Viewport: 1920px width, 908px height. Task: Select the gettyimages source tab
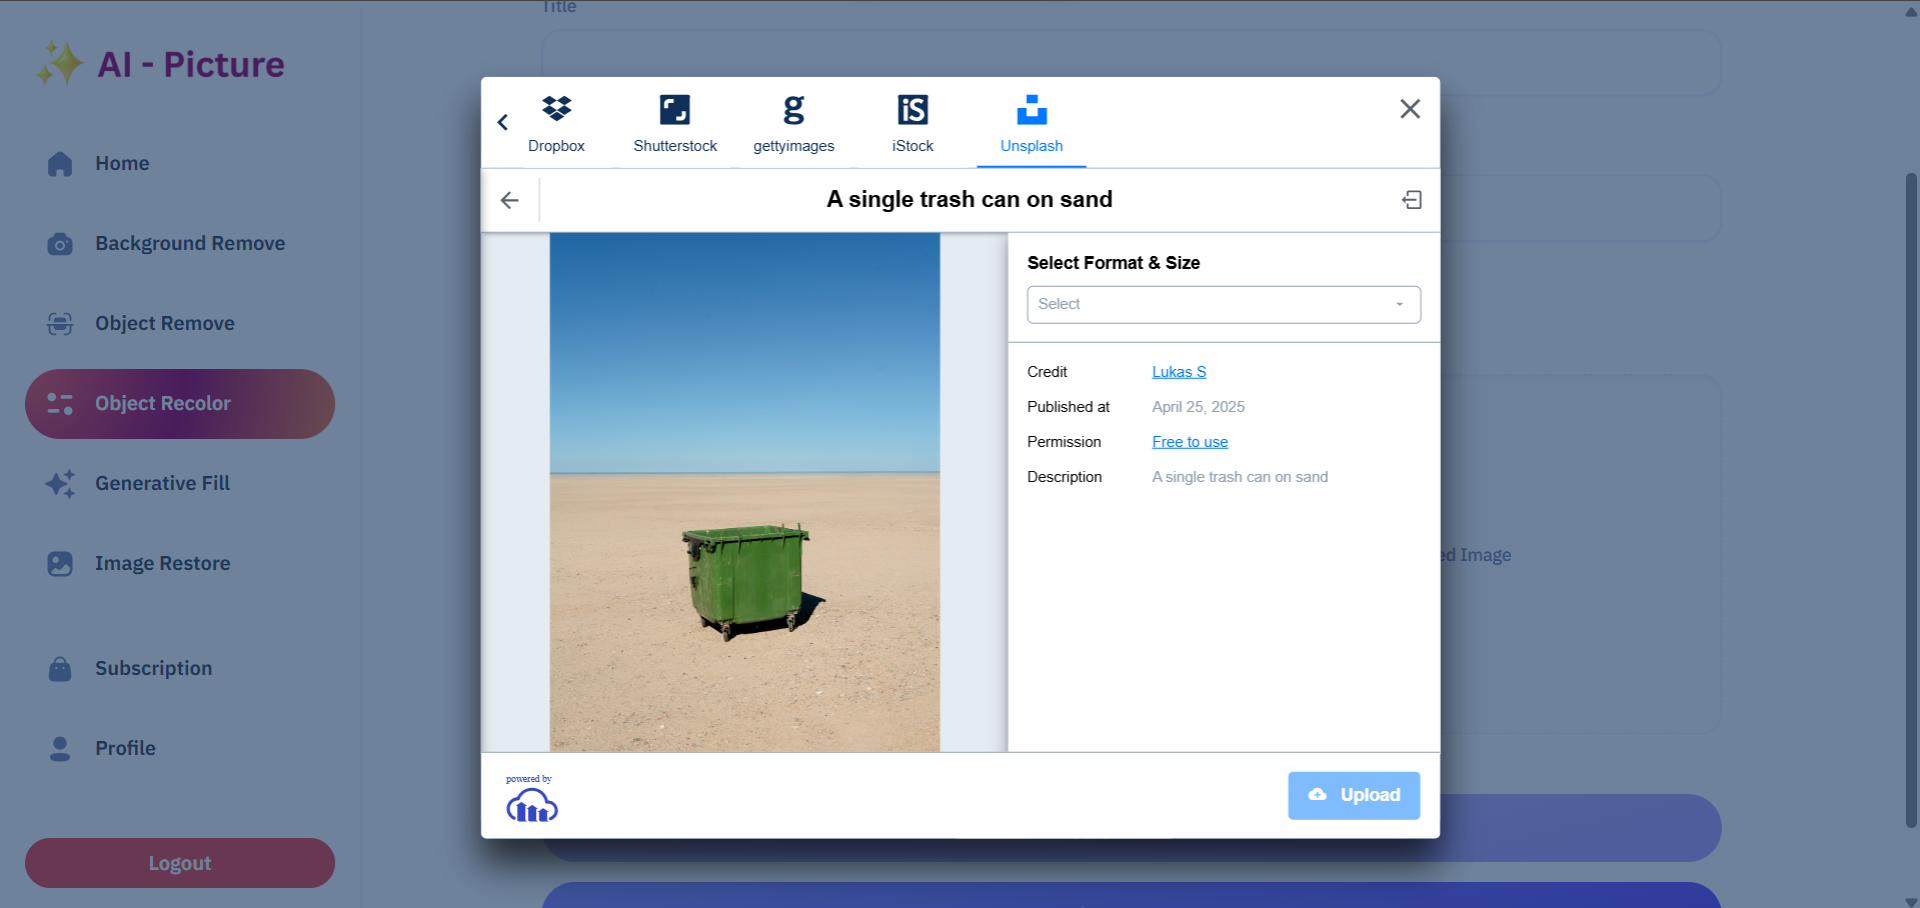pos(794,124)
